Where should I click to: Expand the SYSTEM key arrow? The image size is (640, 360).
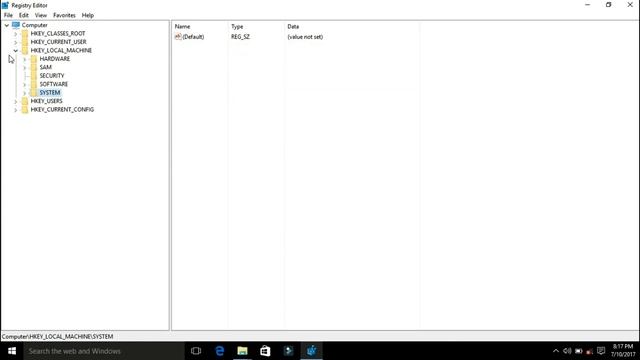coord(24,93)
